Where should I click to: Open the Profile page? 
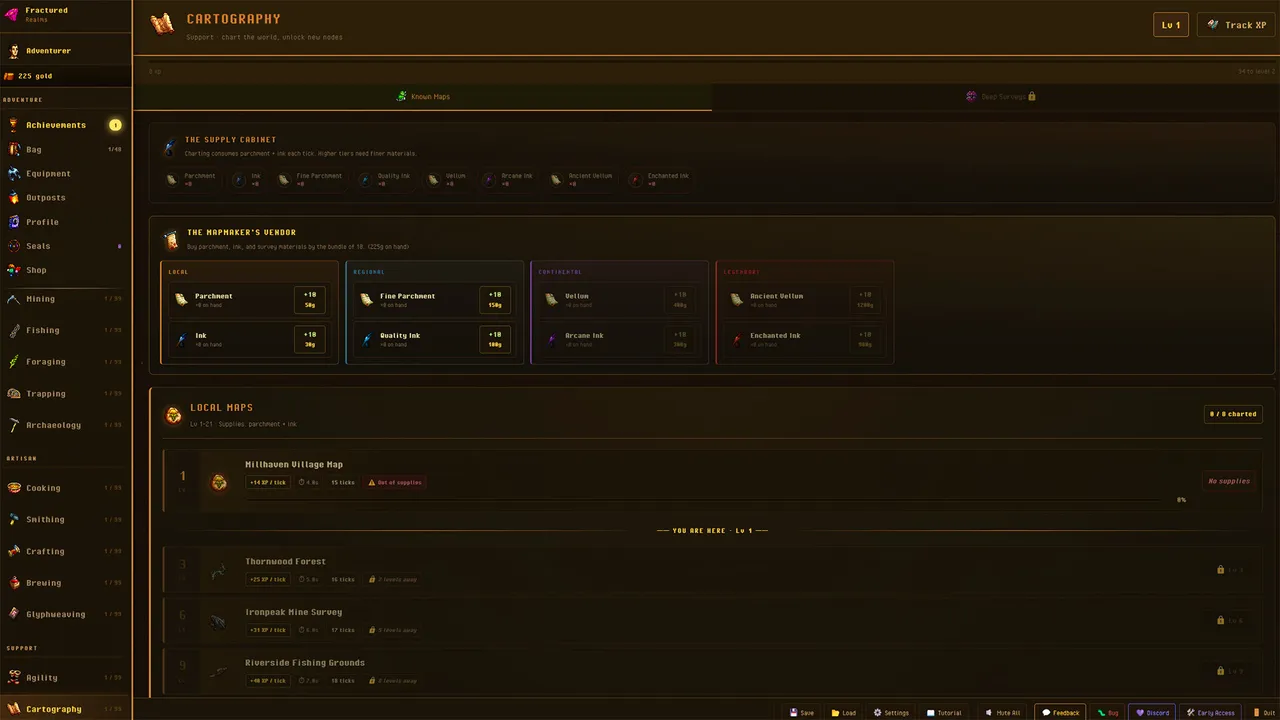(65, 222)
